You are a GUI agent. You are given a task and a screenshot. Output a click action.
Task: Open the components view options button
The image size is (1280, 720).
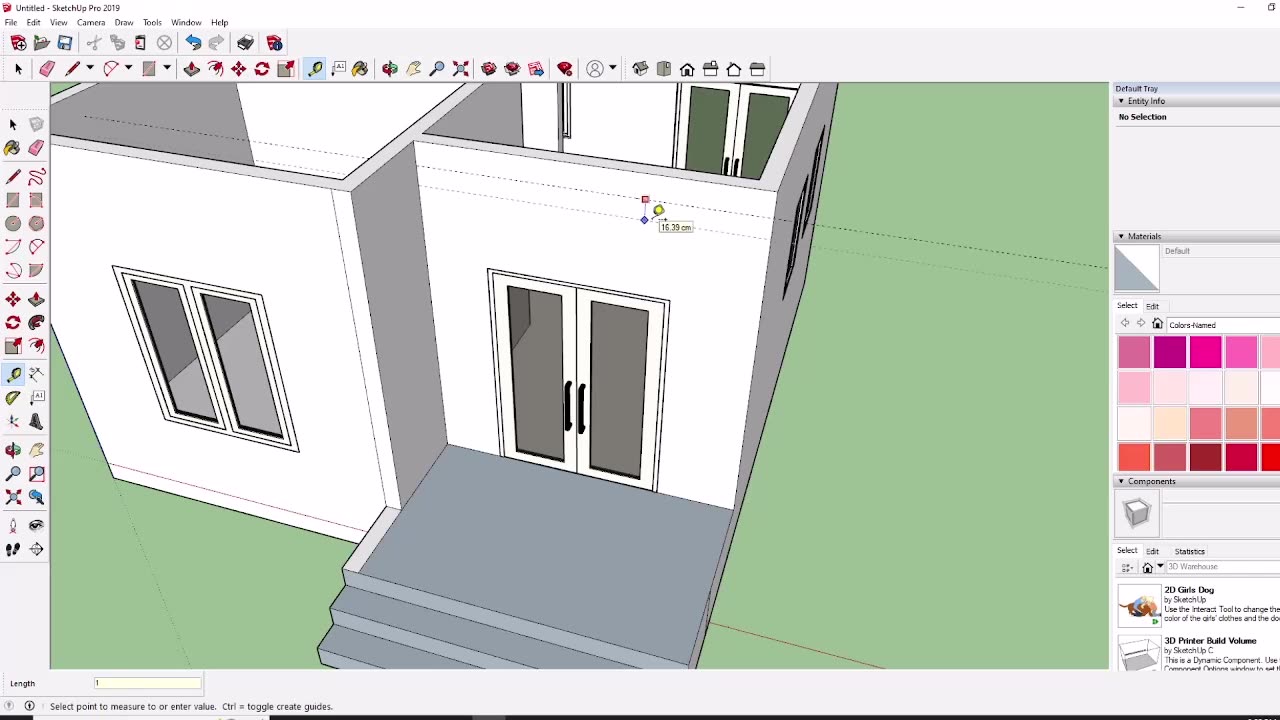tap(1128, 567)
